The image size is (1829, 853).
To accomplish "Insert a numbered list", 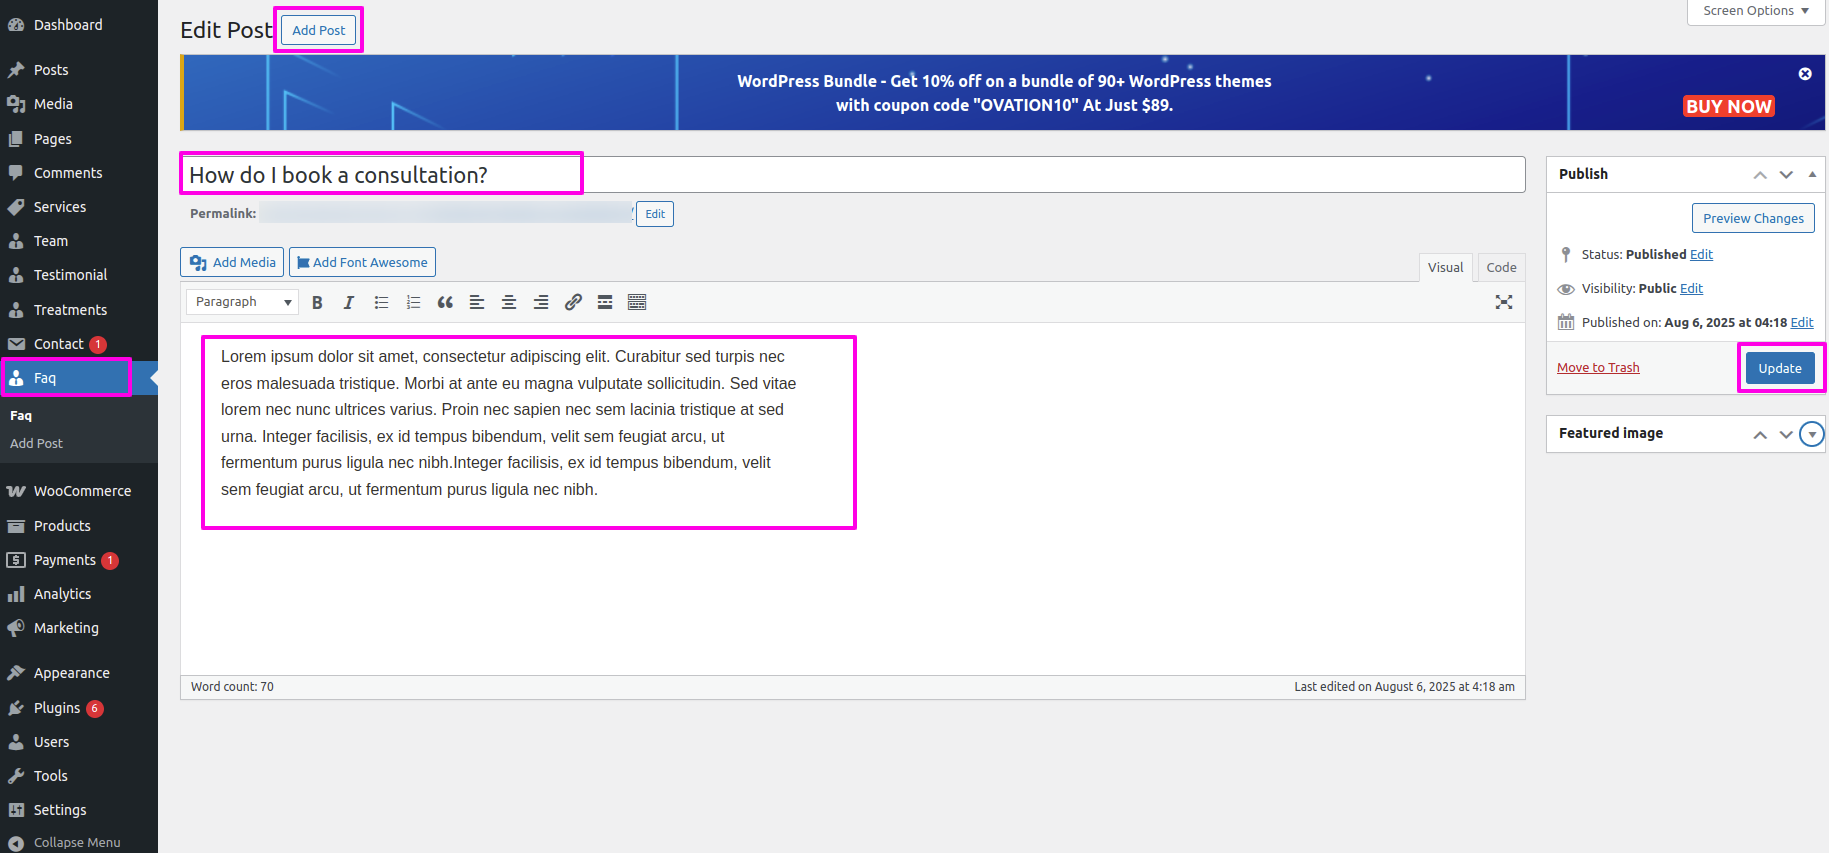I will click(x=413, y=302).
